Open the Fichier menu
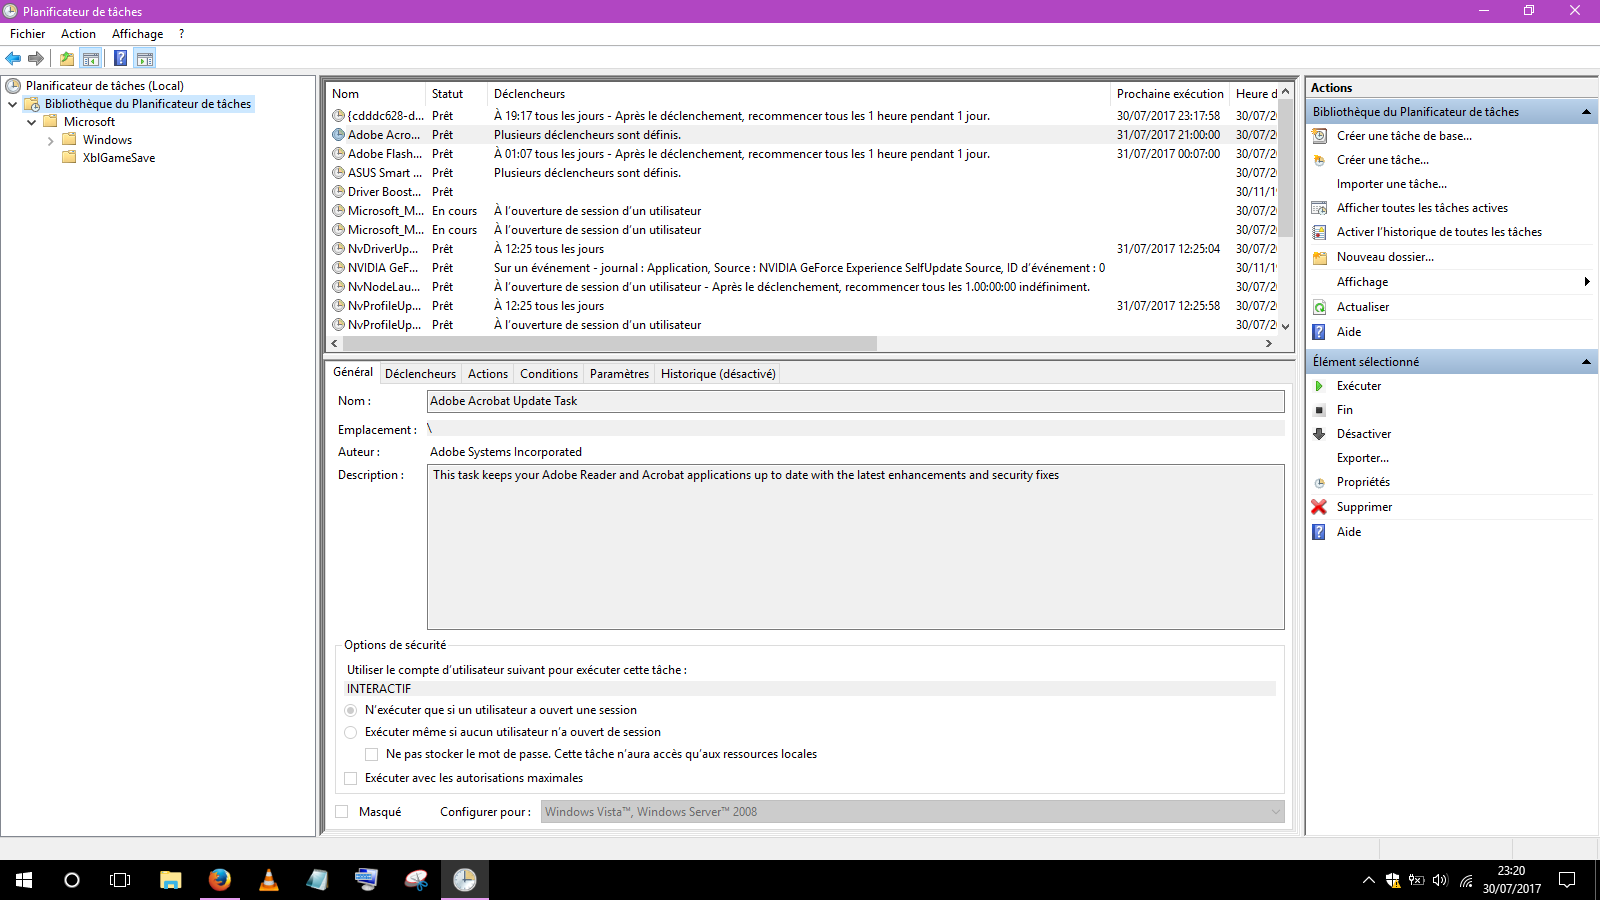 pos(27,34)
